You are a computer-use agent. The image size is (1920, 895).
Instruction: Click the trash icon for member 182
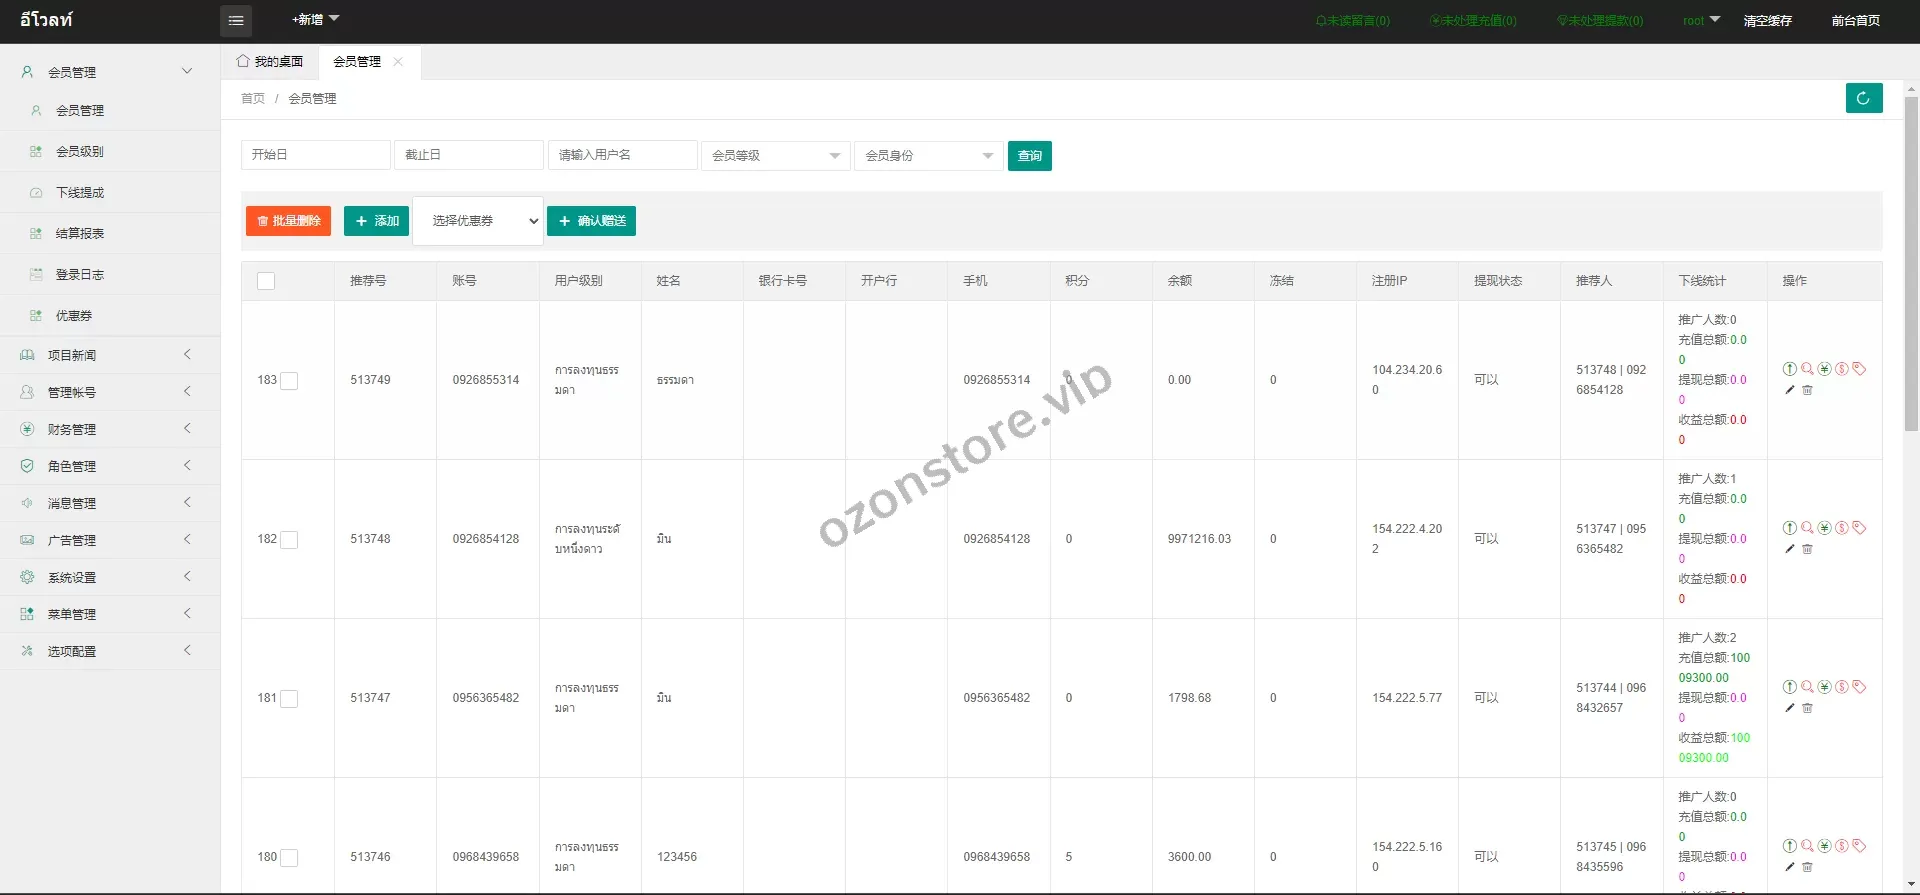[x=1807, y=549]
